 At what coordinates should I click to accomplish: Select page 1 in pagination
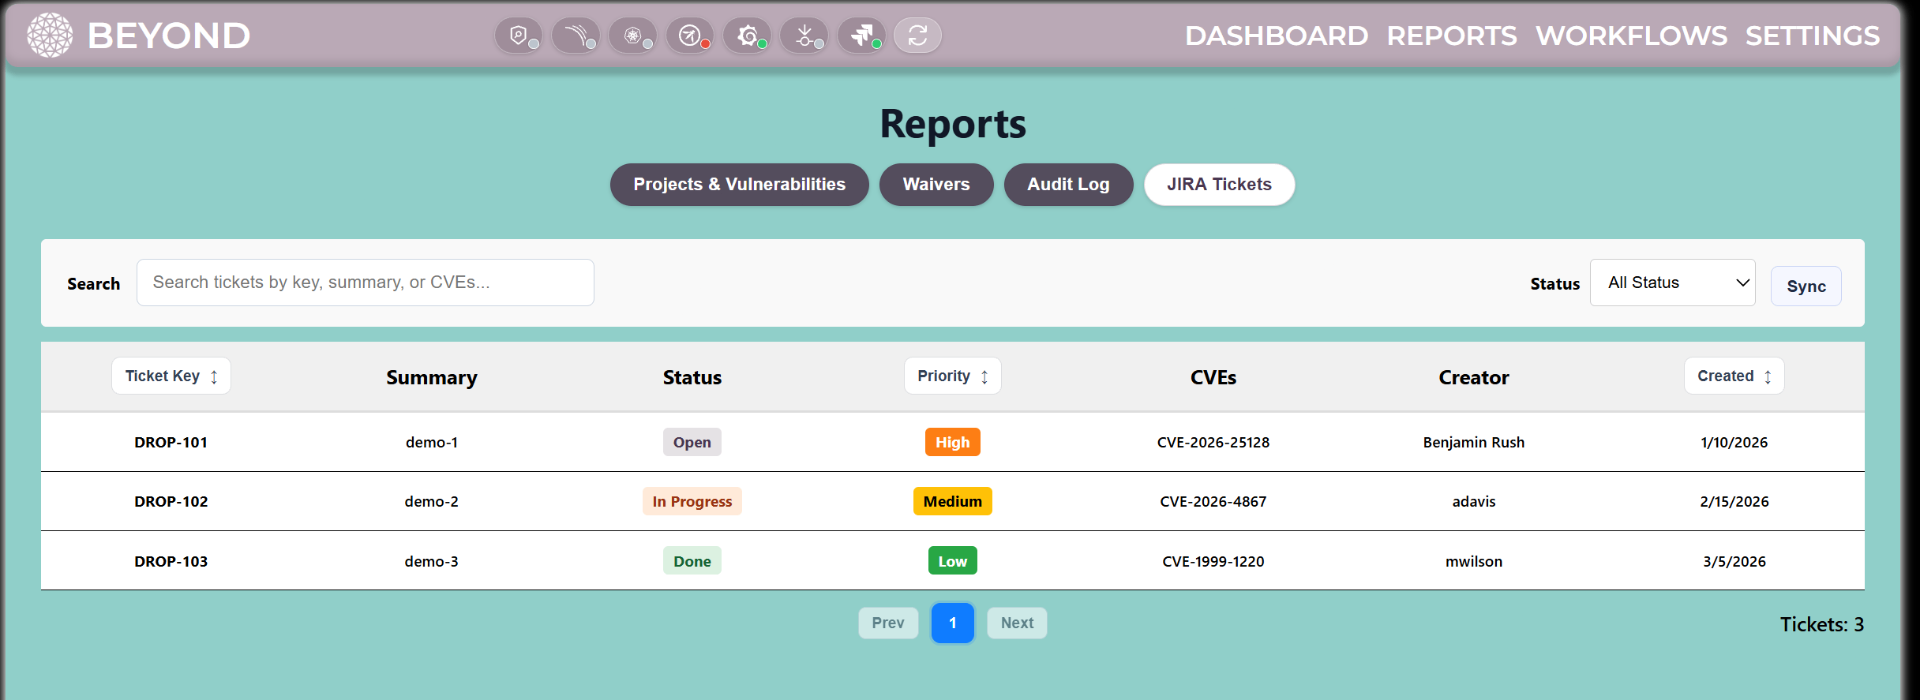pos(952,623)
